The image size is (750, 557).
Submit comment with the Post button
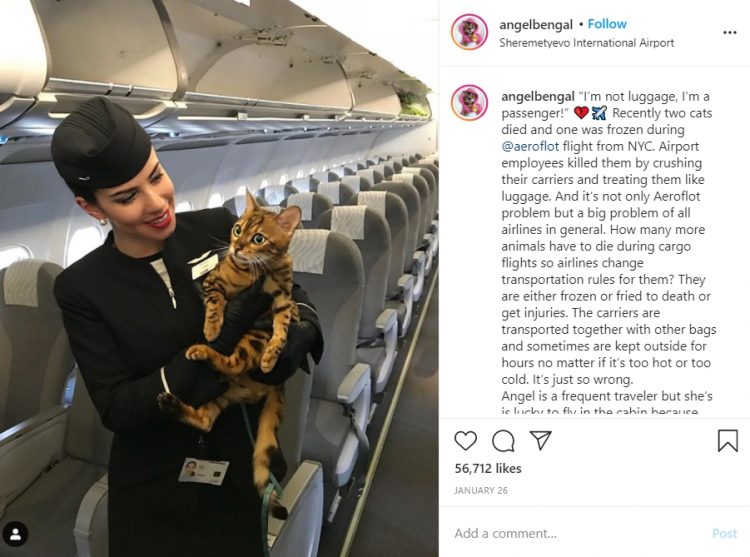tap(725, 533)
